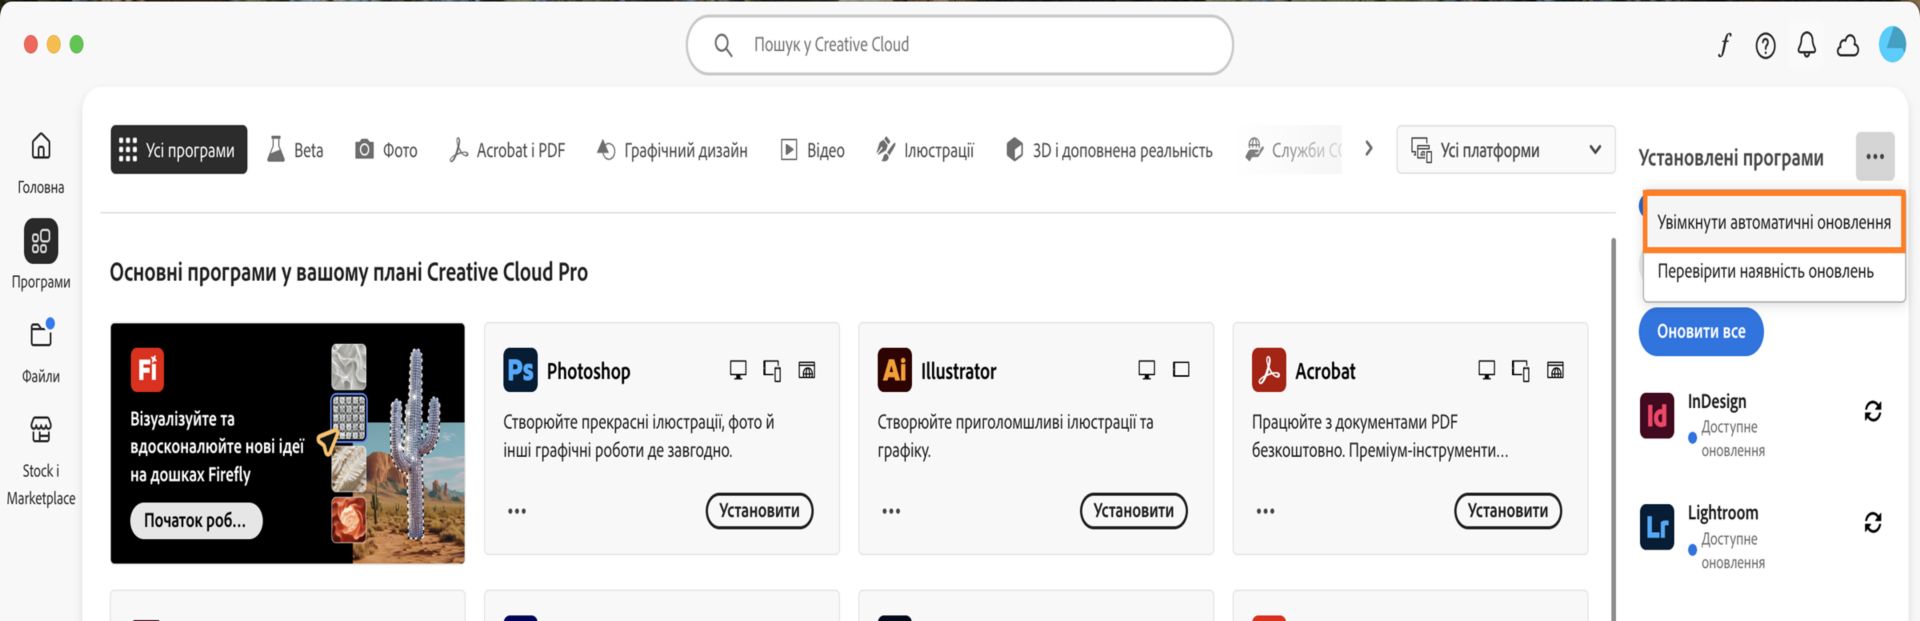The image size is (1920, 621).
Task: Update Lightroom via its refresh icon
Action: [x=1873, y=522]
